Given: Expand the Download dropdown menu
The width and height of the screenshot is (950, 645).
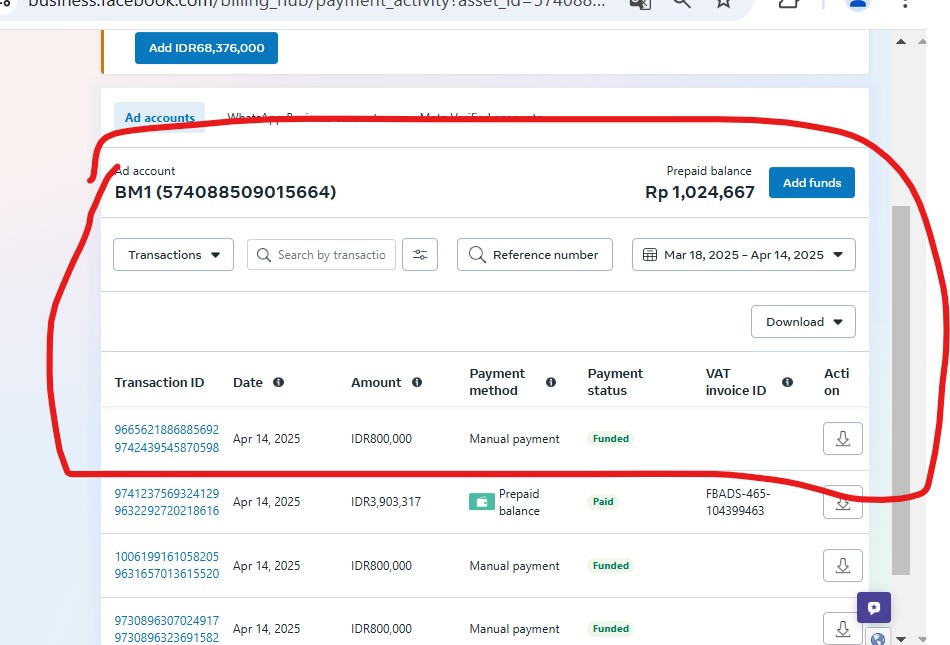Looking at the screenshot, I should click(803, 322).
